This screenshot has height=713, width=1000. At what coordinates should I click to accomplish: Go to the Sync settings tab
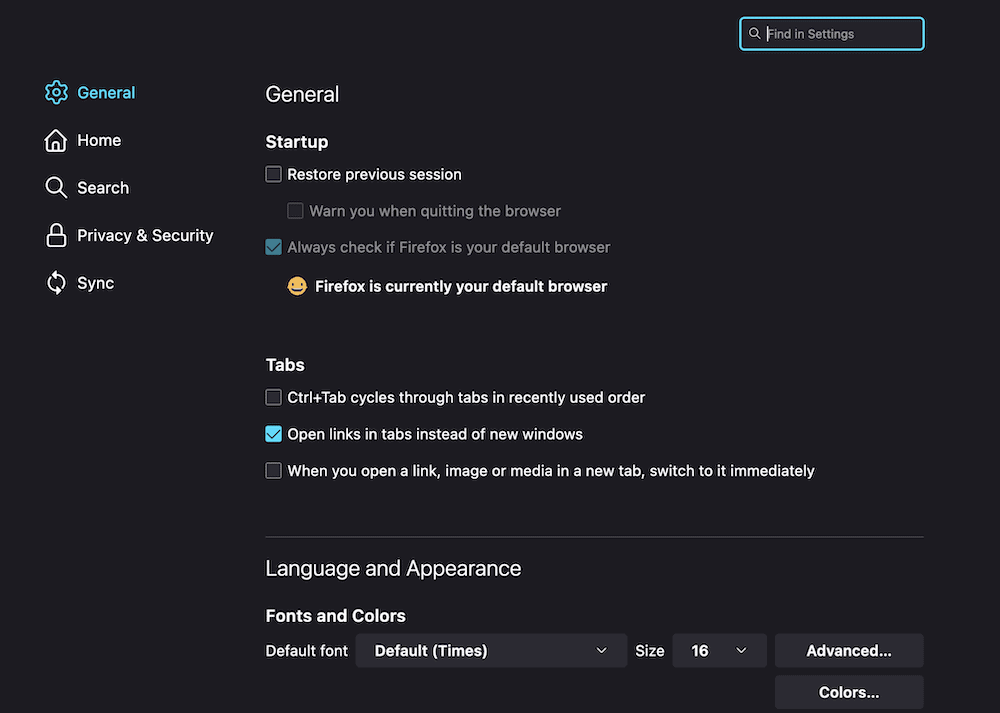[95, 283]
